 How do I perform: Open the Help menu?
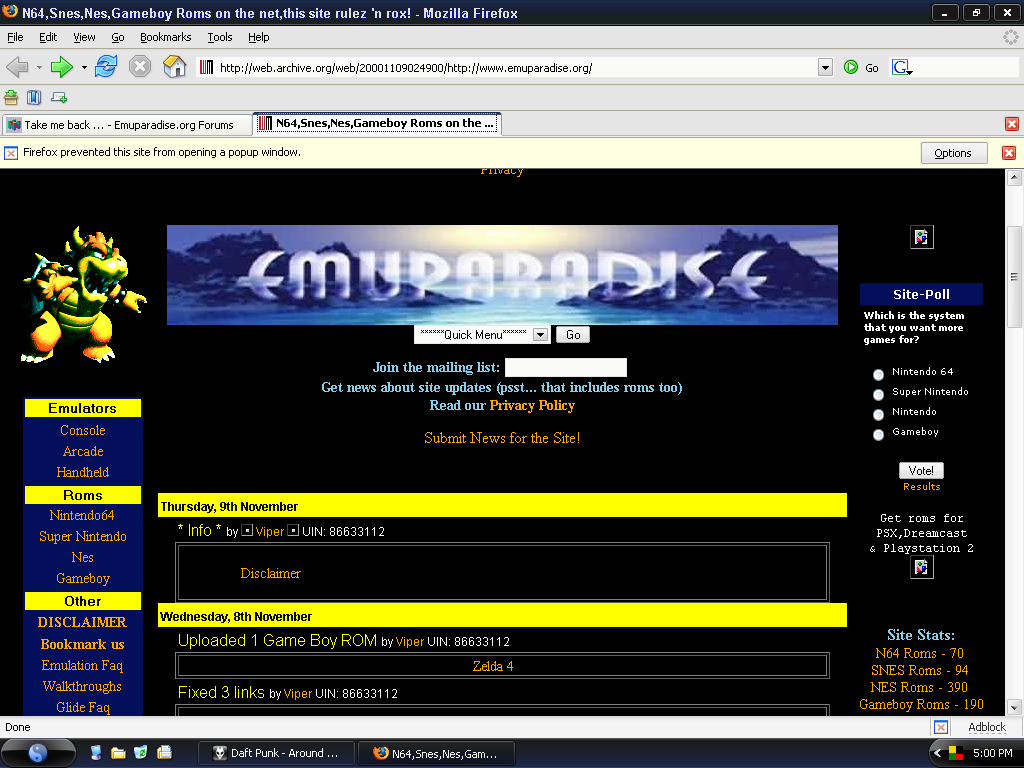point(259,37)
